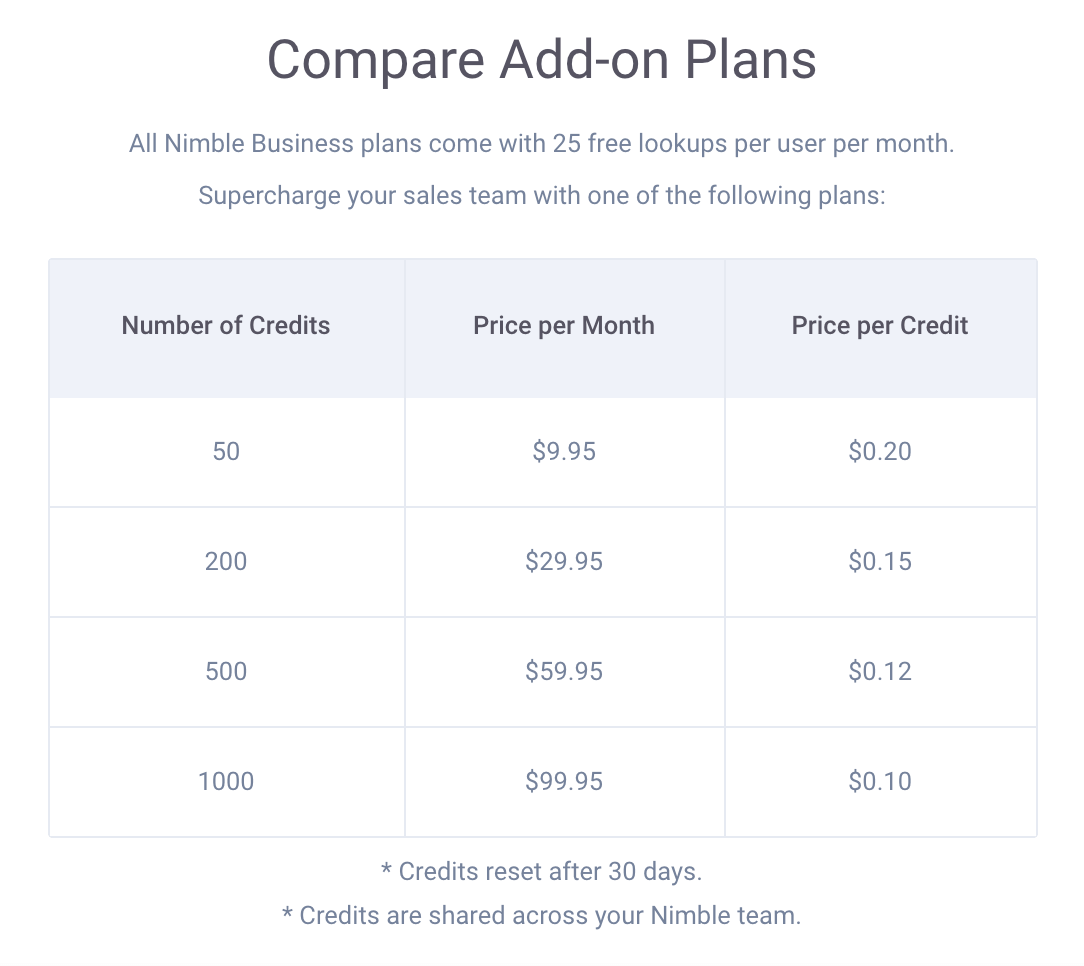Click the $9.95 monthly price
This screenshot has height=966, width=1084.
[x=564, y=452]
